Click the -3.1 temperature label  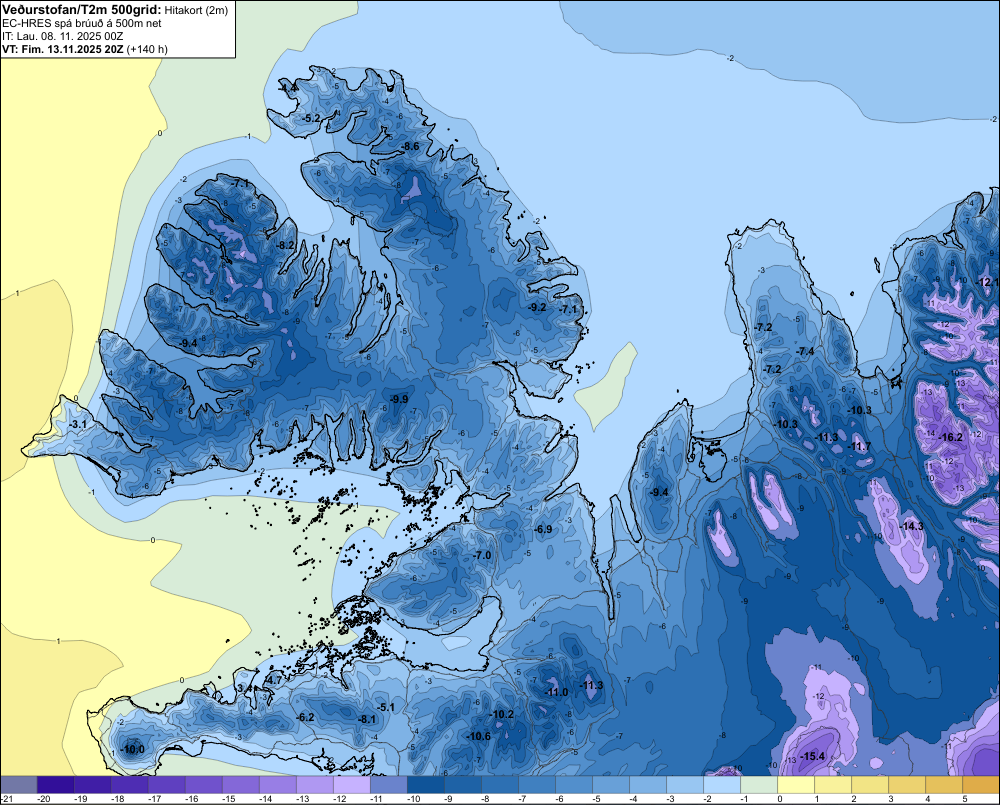click(x=77, y=424)
